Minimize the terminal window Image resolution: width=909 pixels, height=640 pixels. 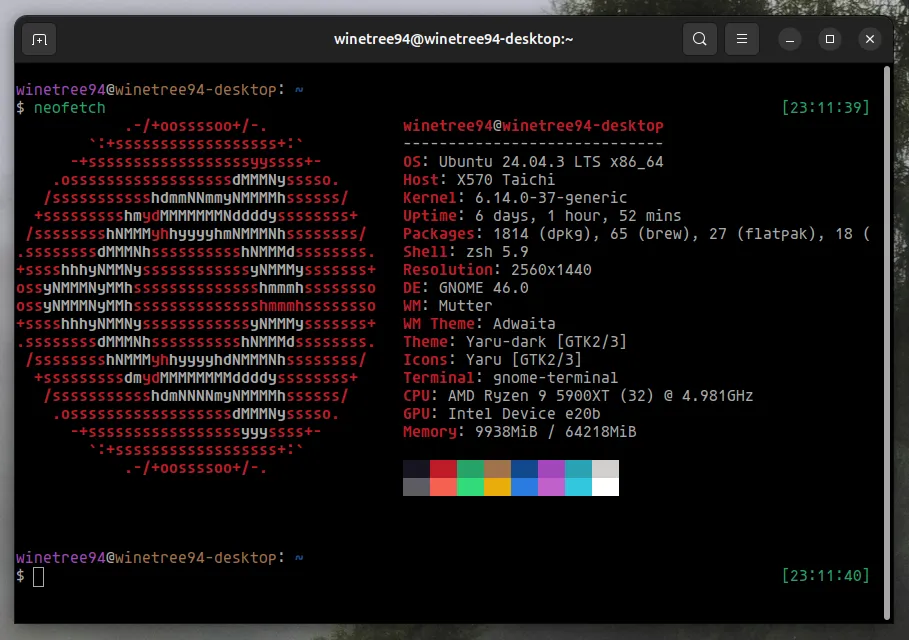coord(789,39)
